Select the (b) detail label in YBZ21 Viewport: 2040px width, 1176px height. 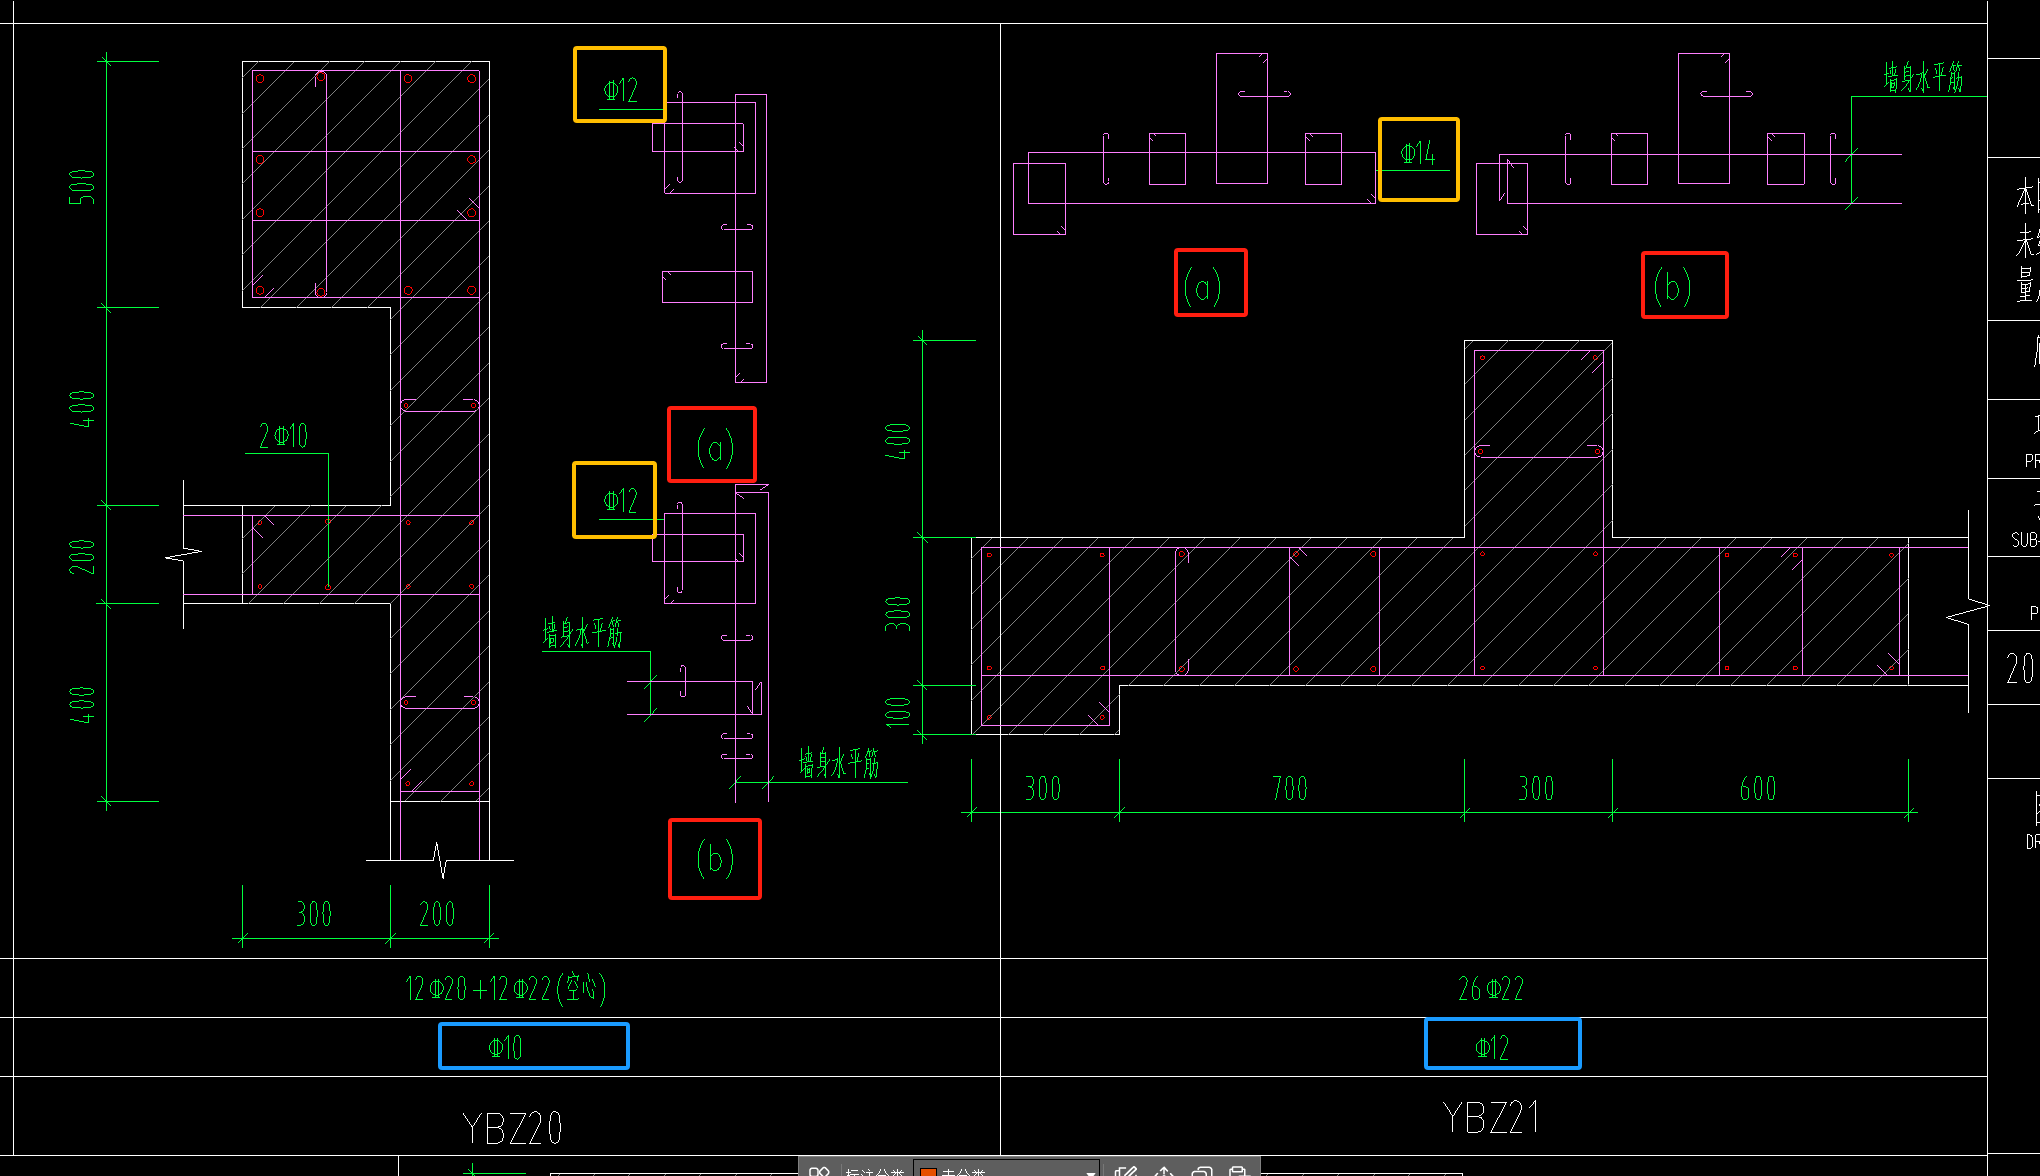pyautogui.click(x=1672, y=287)
